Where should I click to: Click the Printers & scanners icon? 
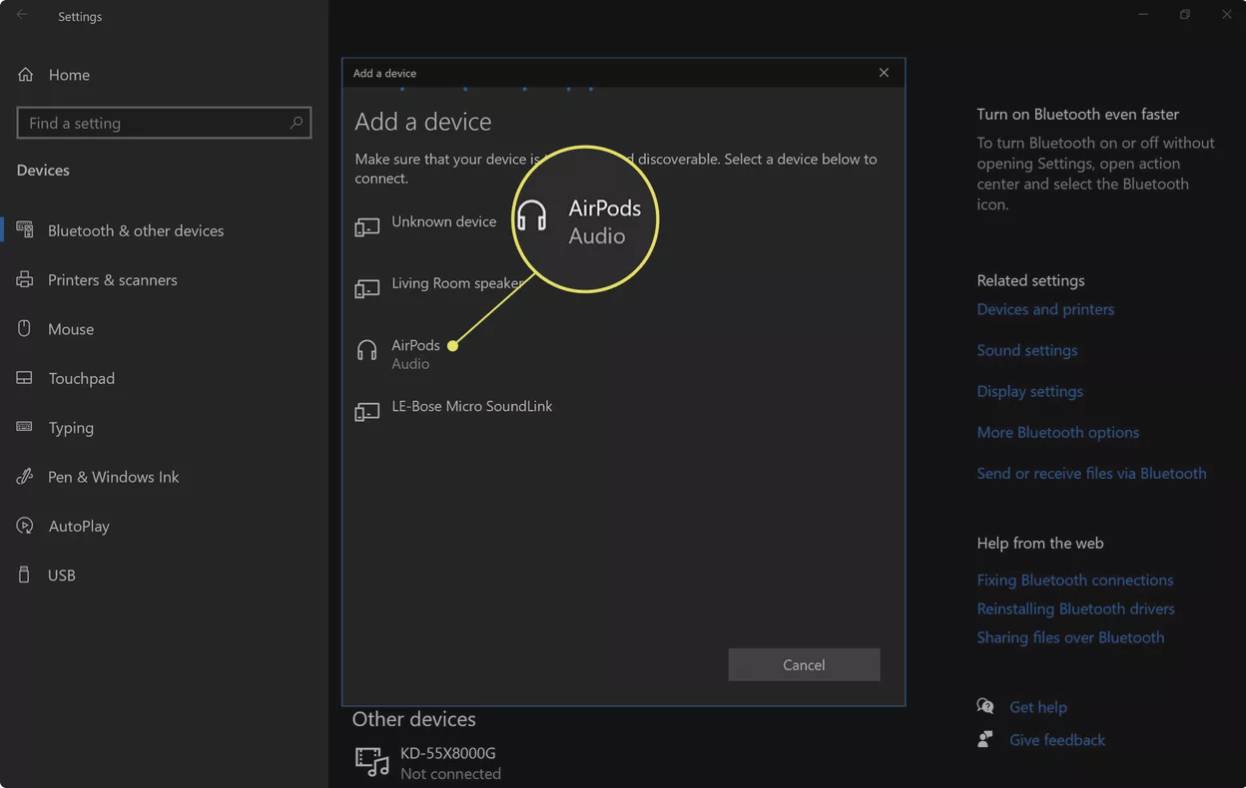[25, 280]
